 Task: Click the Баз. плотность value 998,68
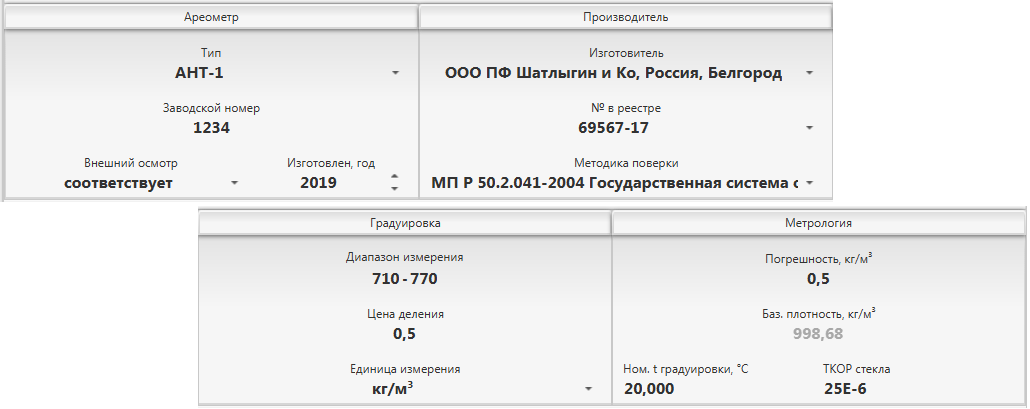pos(818,334)
